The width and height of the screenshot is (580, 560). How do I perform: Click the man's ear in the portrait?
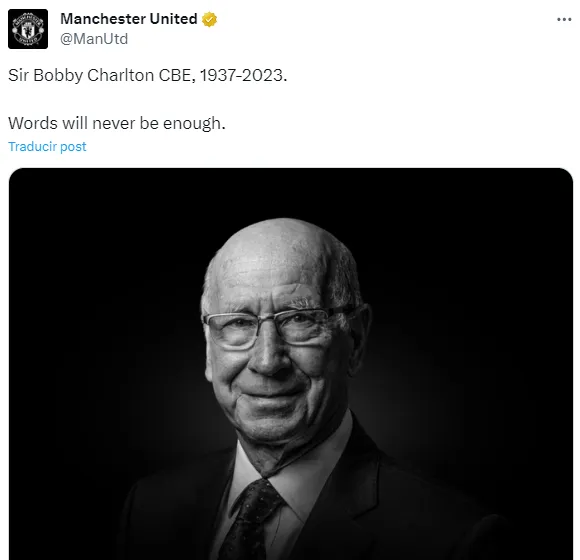(x=360, y=335)
